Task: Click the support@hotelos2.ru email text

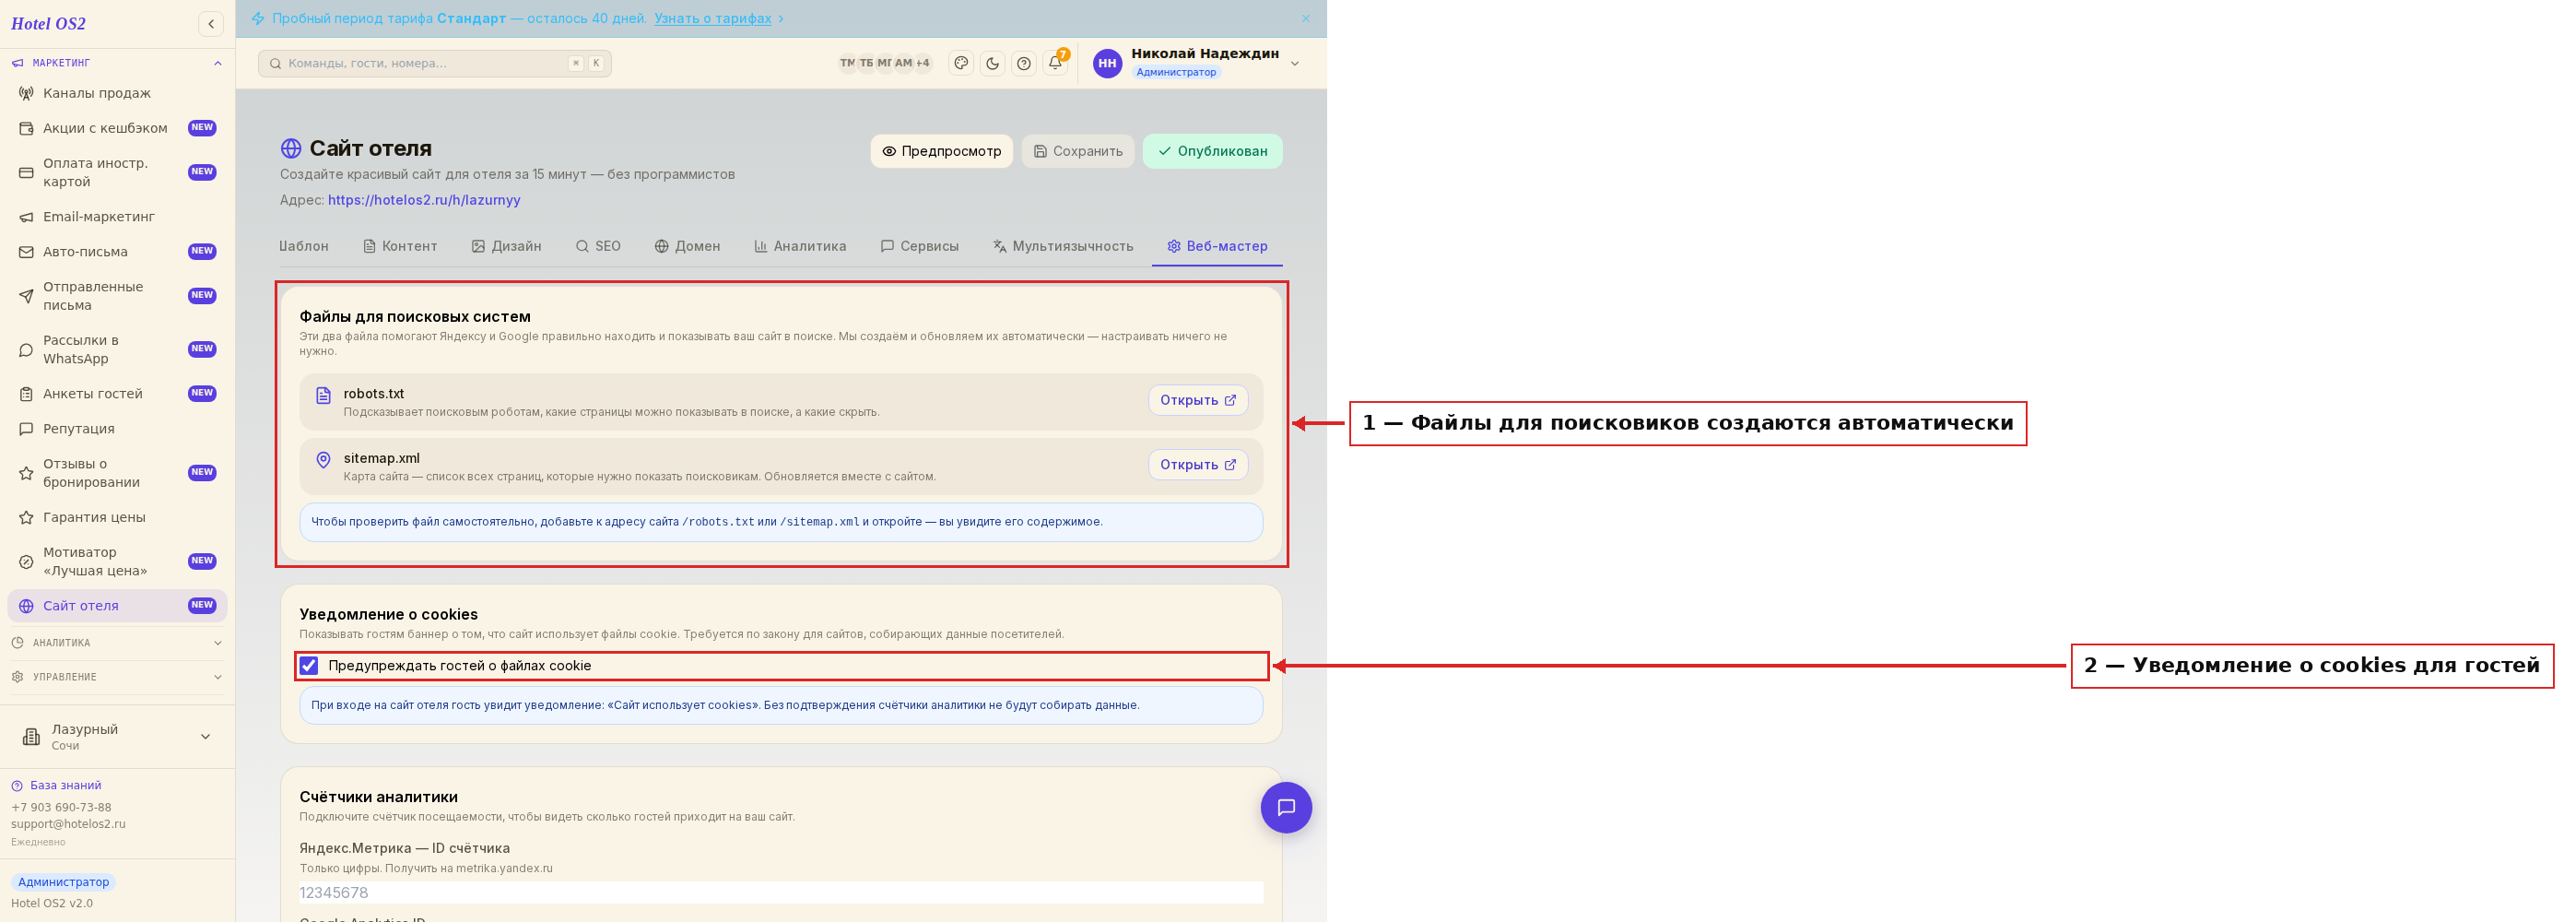Action: (x=68, y=824)
